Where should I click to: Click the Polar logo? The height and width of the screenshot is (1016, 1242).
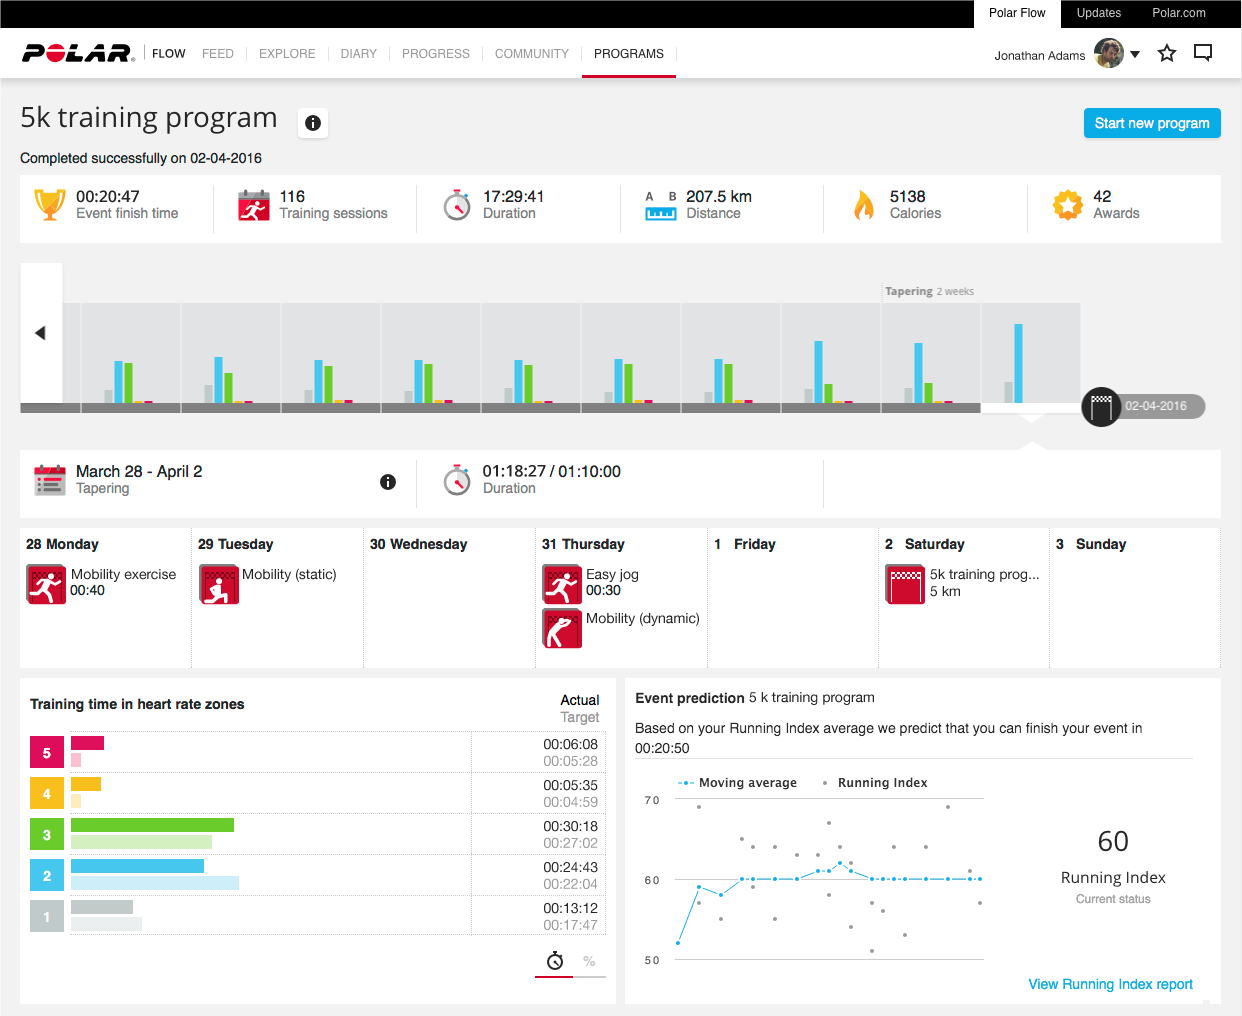pos(78,54)
